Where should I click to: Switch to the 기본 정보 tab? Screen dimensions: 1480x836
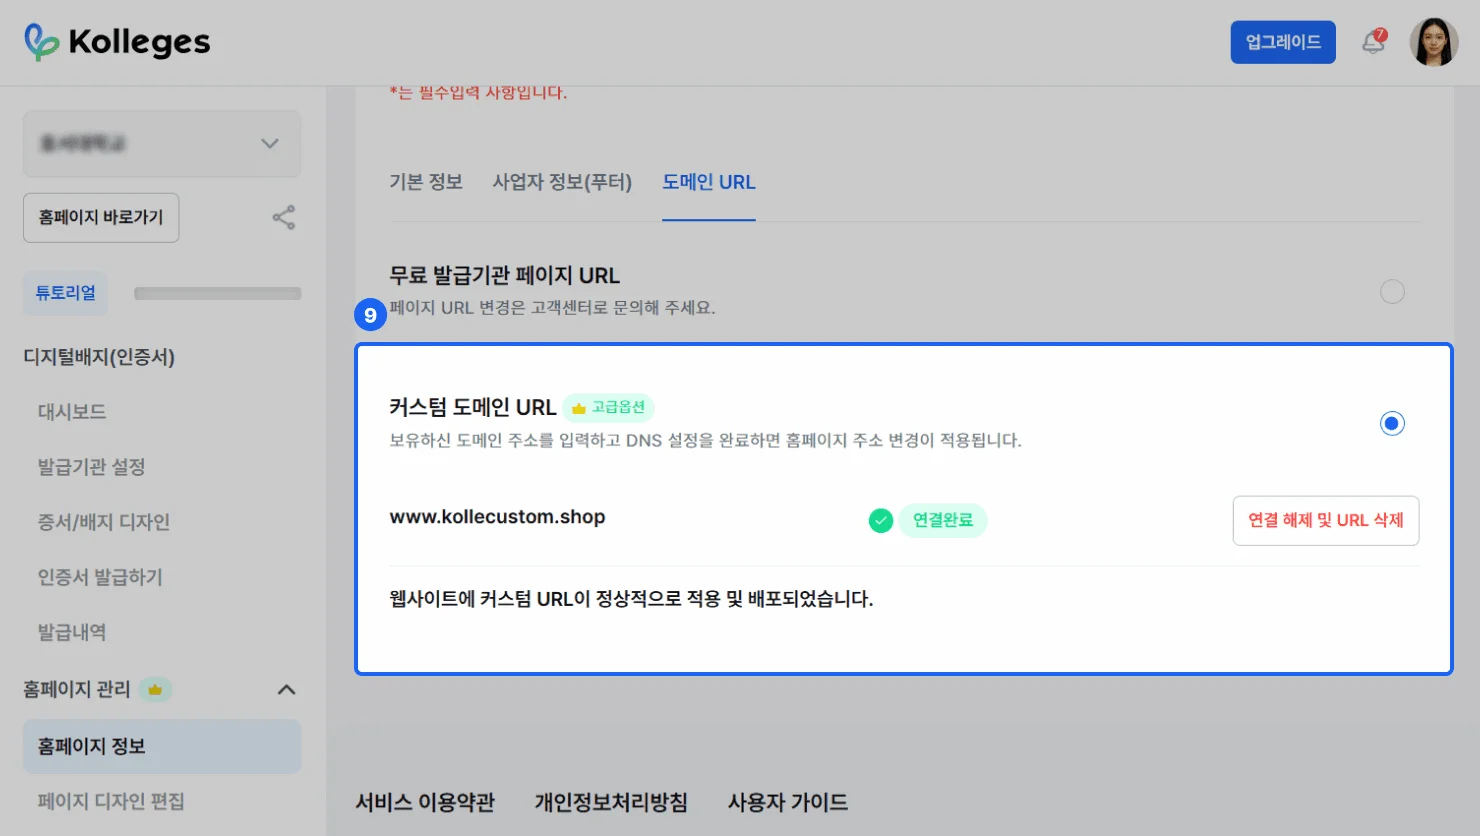coord(426,182)
